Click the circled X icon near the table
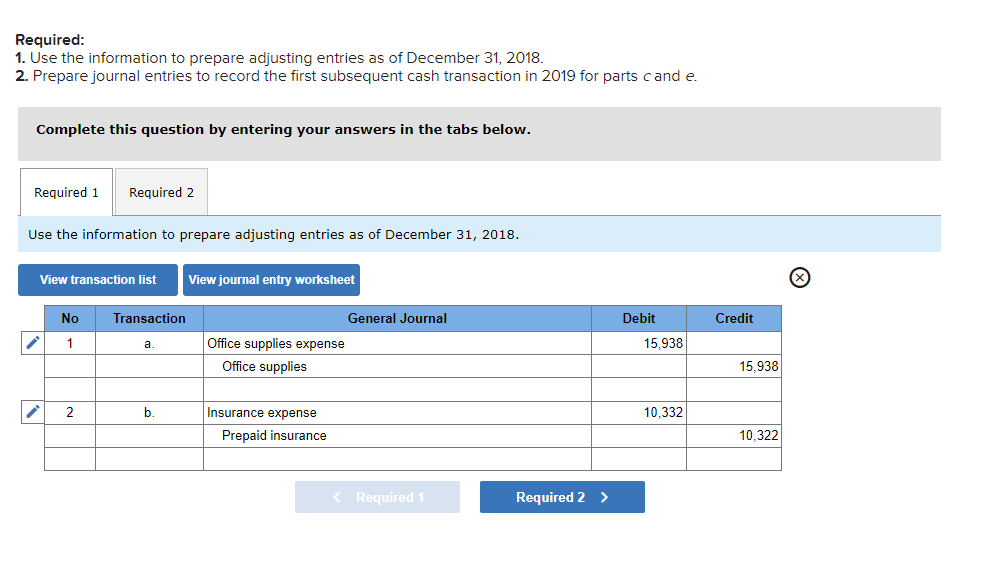This screenshot has width=982, height=579. (799, 278)
